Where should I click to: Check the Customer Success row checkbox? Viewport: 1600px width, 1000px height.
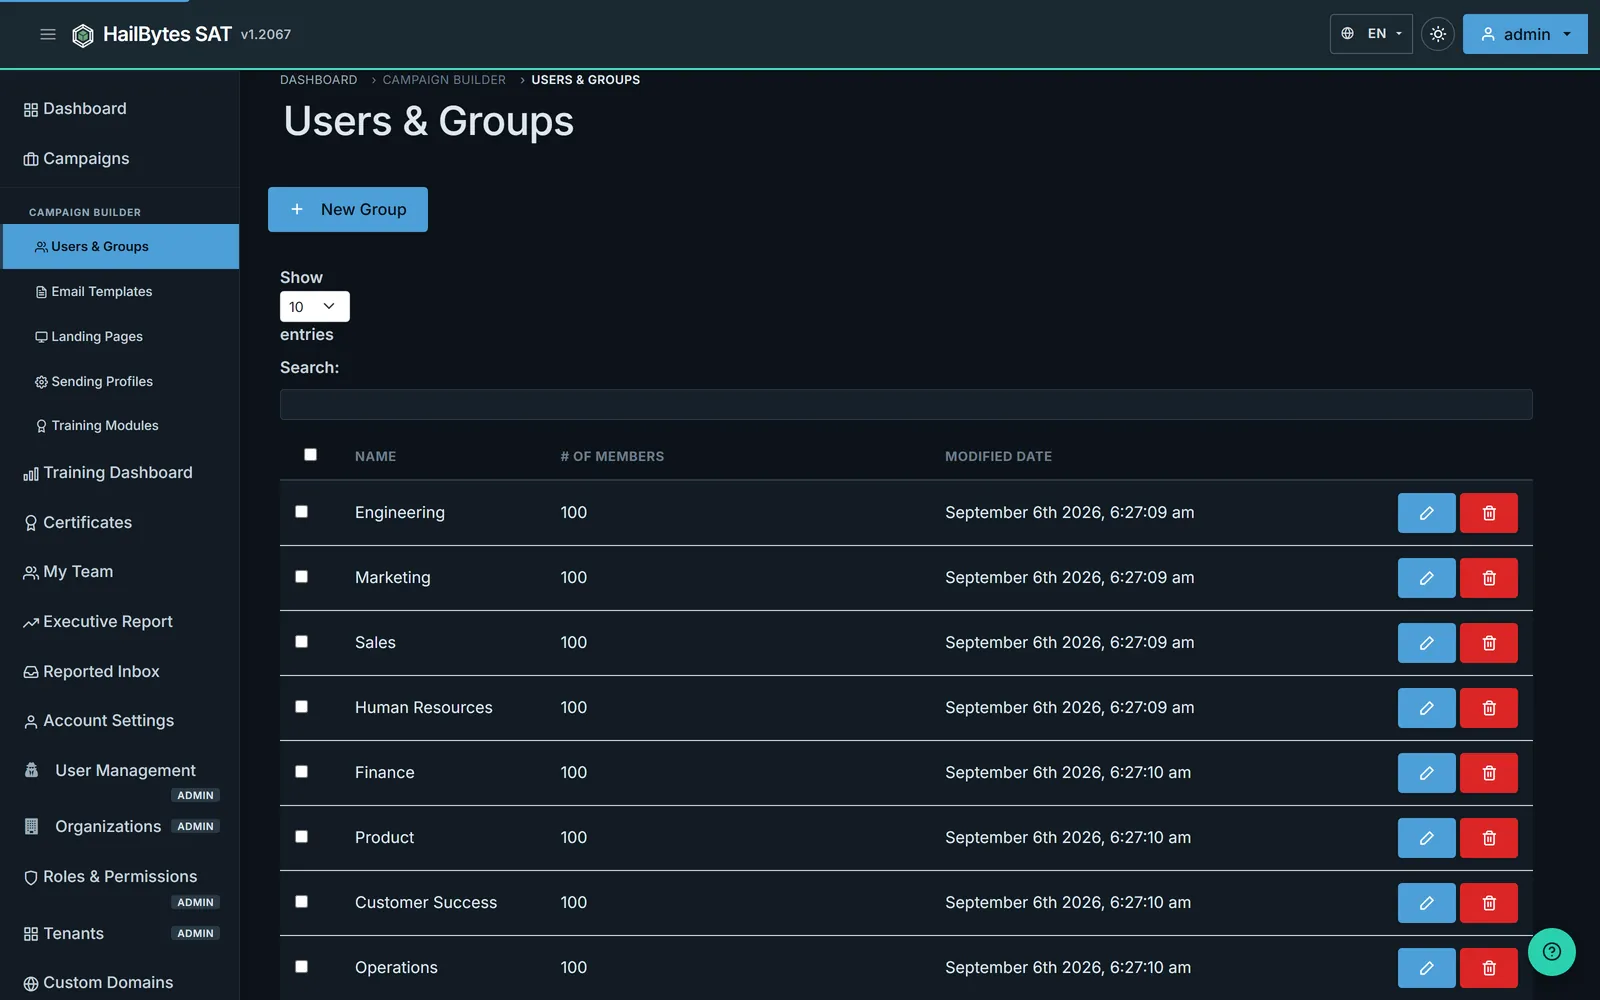(x=301, y=901)
